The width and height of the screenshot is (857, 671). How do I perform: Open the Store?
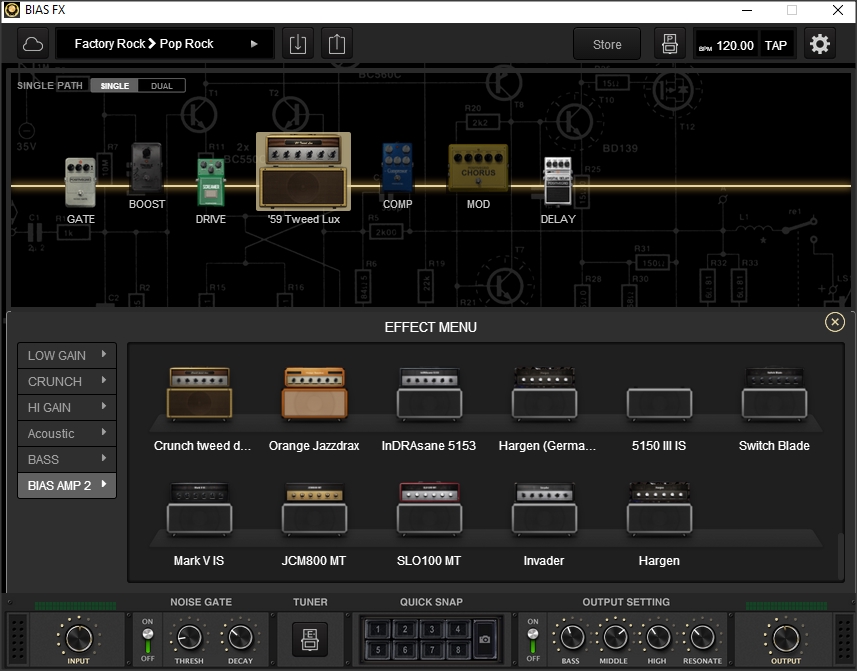pyautogui.click(x=607, y=43)
